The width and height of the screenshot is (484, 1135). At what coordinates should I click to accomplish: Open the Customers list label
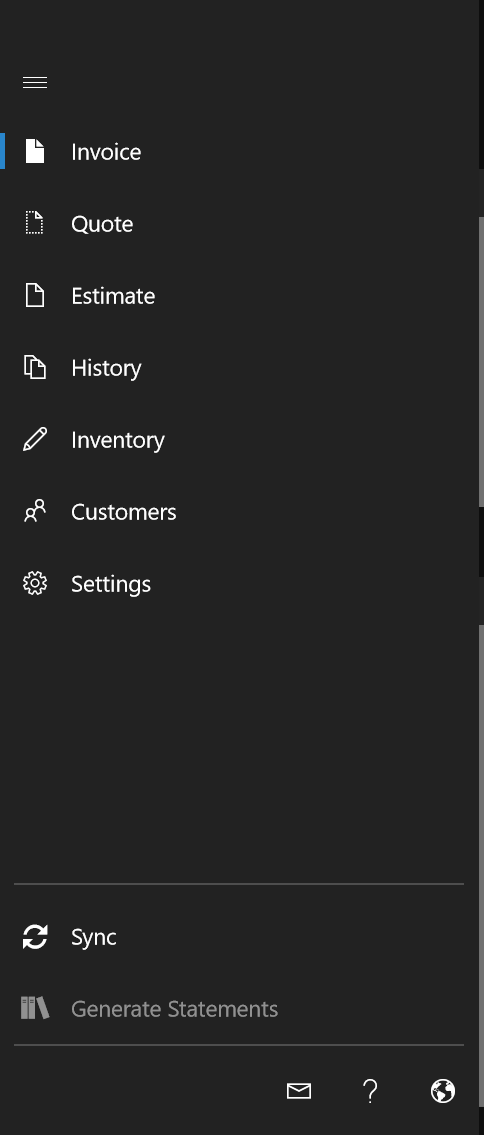[124, 512]
